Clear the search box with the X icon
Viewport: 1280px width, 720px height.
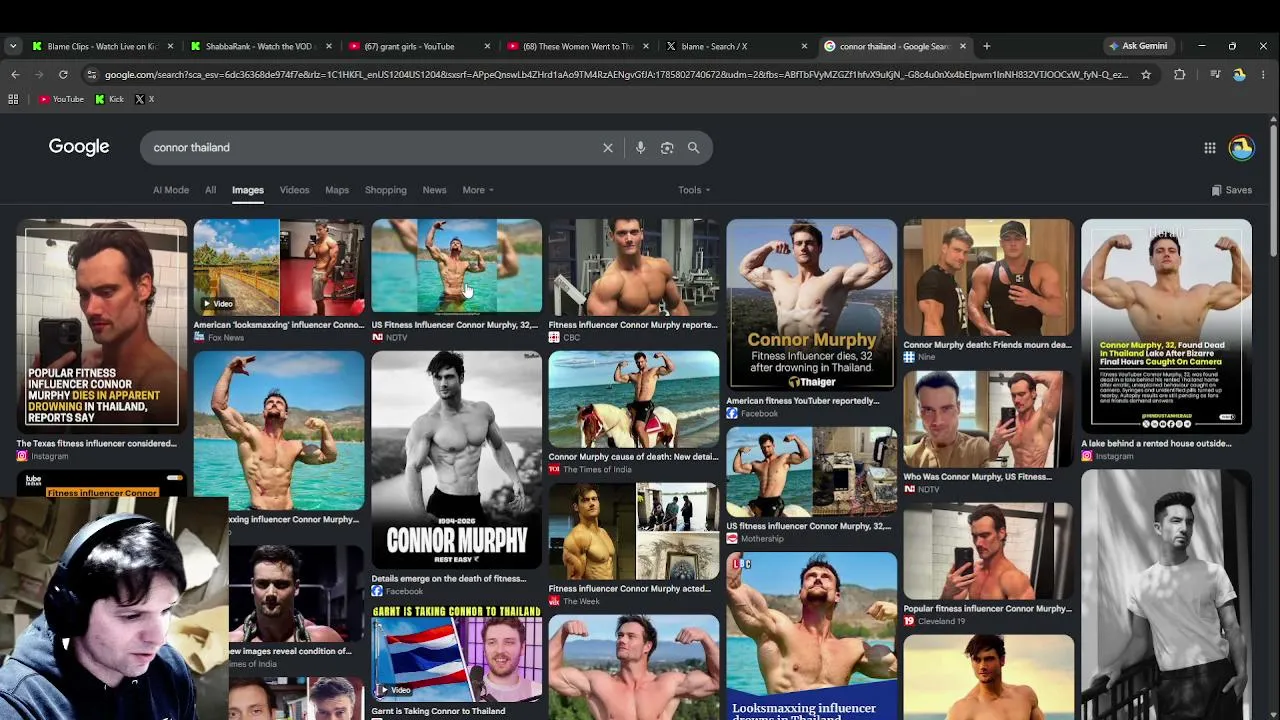pos(608,148)
